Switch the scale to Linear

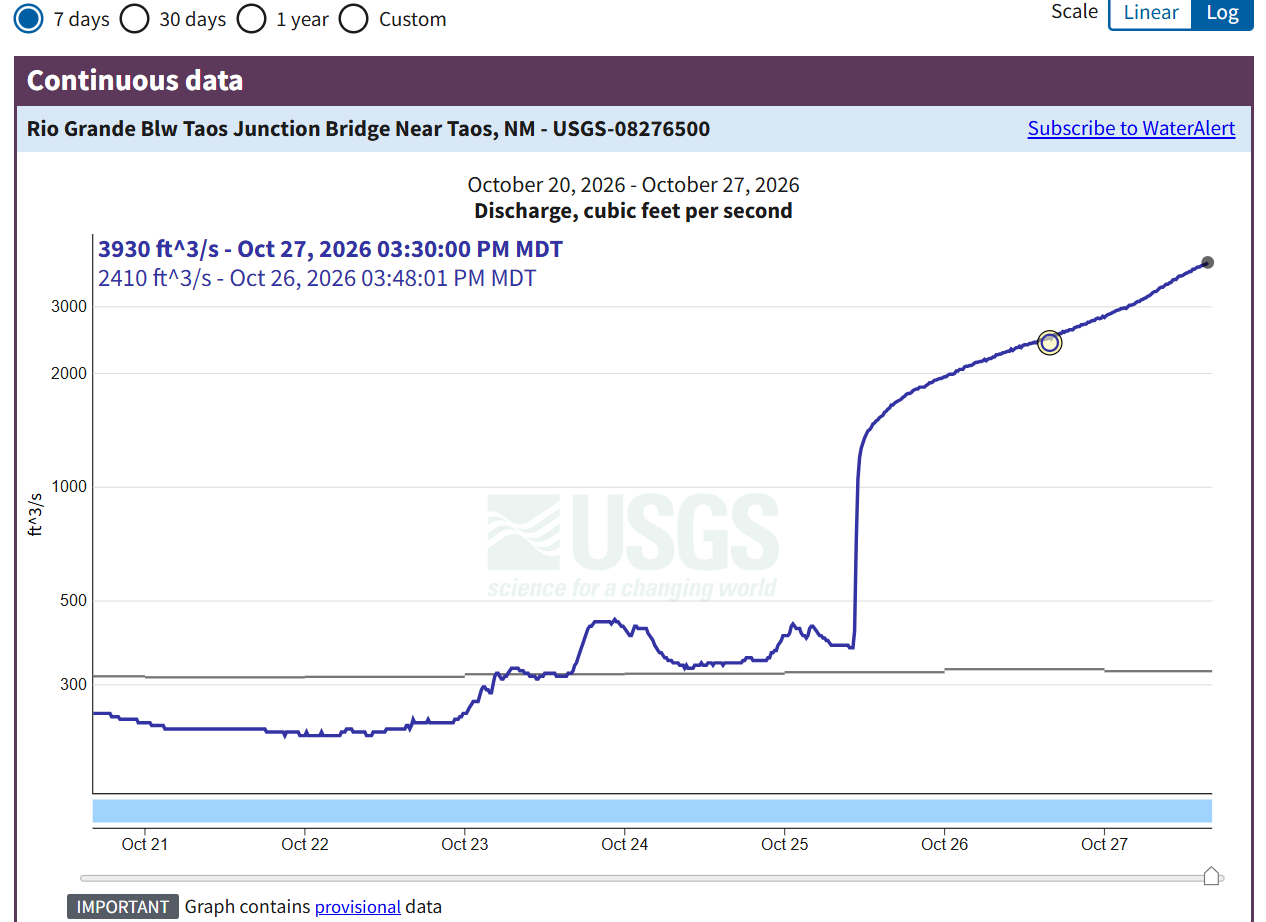pyautogui.click(x=1151, y=13)
